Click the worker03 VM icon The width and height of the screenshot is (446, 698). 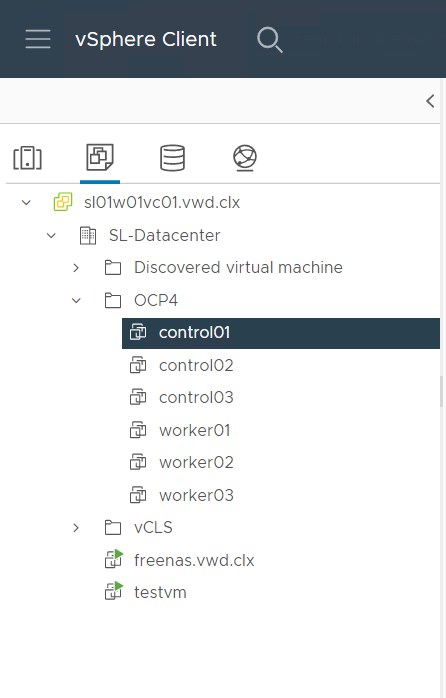(x=138, y=495)
